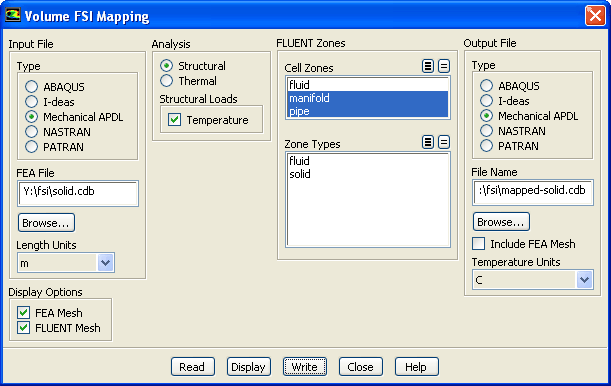This screenshot has height=386, width=611.
Task: Select all Cell Zones icon
Action: point(428,66)
